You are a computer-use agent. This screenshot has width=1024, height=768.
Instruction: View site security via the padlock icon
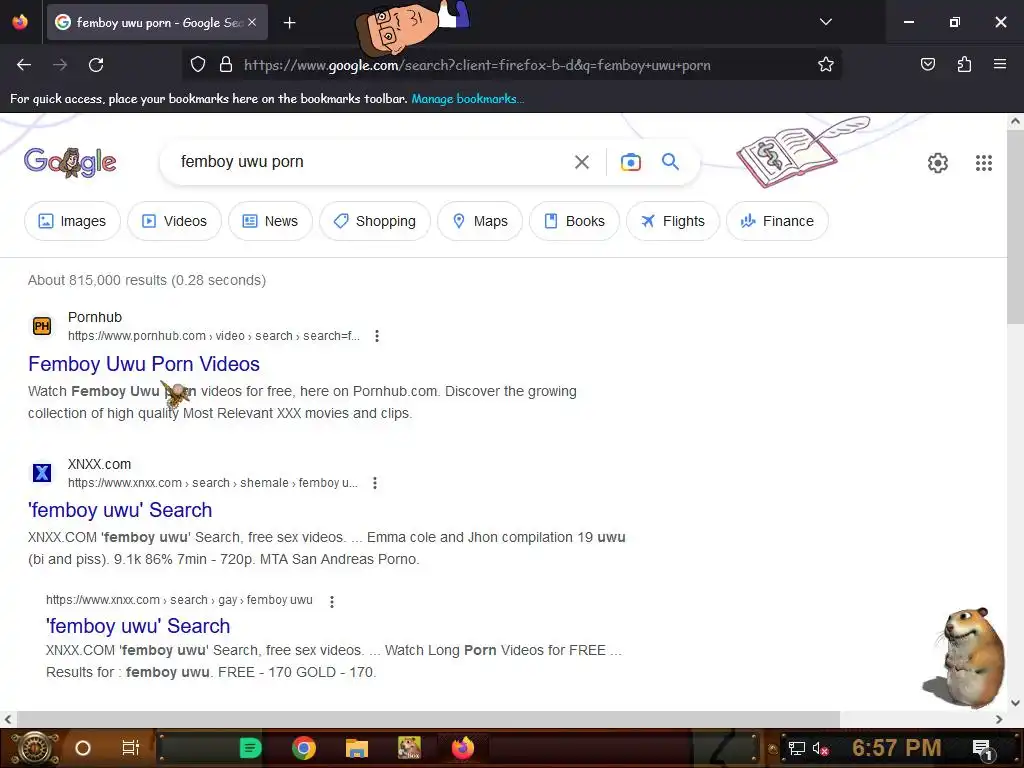coord(226,64)
